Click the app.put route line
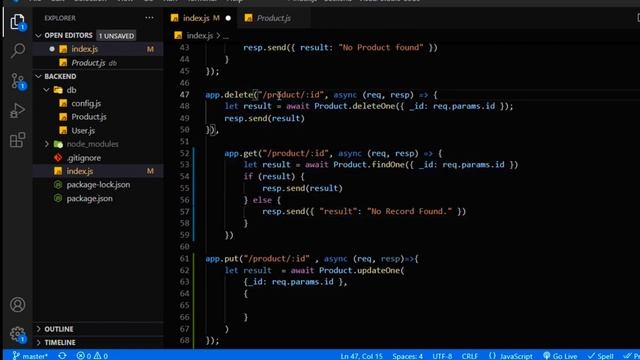The height and width of the screenshot is (360, 640). (312, 259)
